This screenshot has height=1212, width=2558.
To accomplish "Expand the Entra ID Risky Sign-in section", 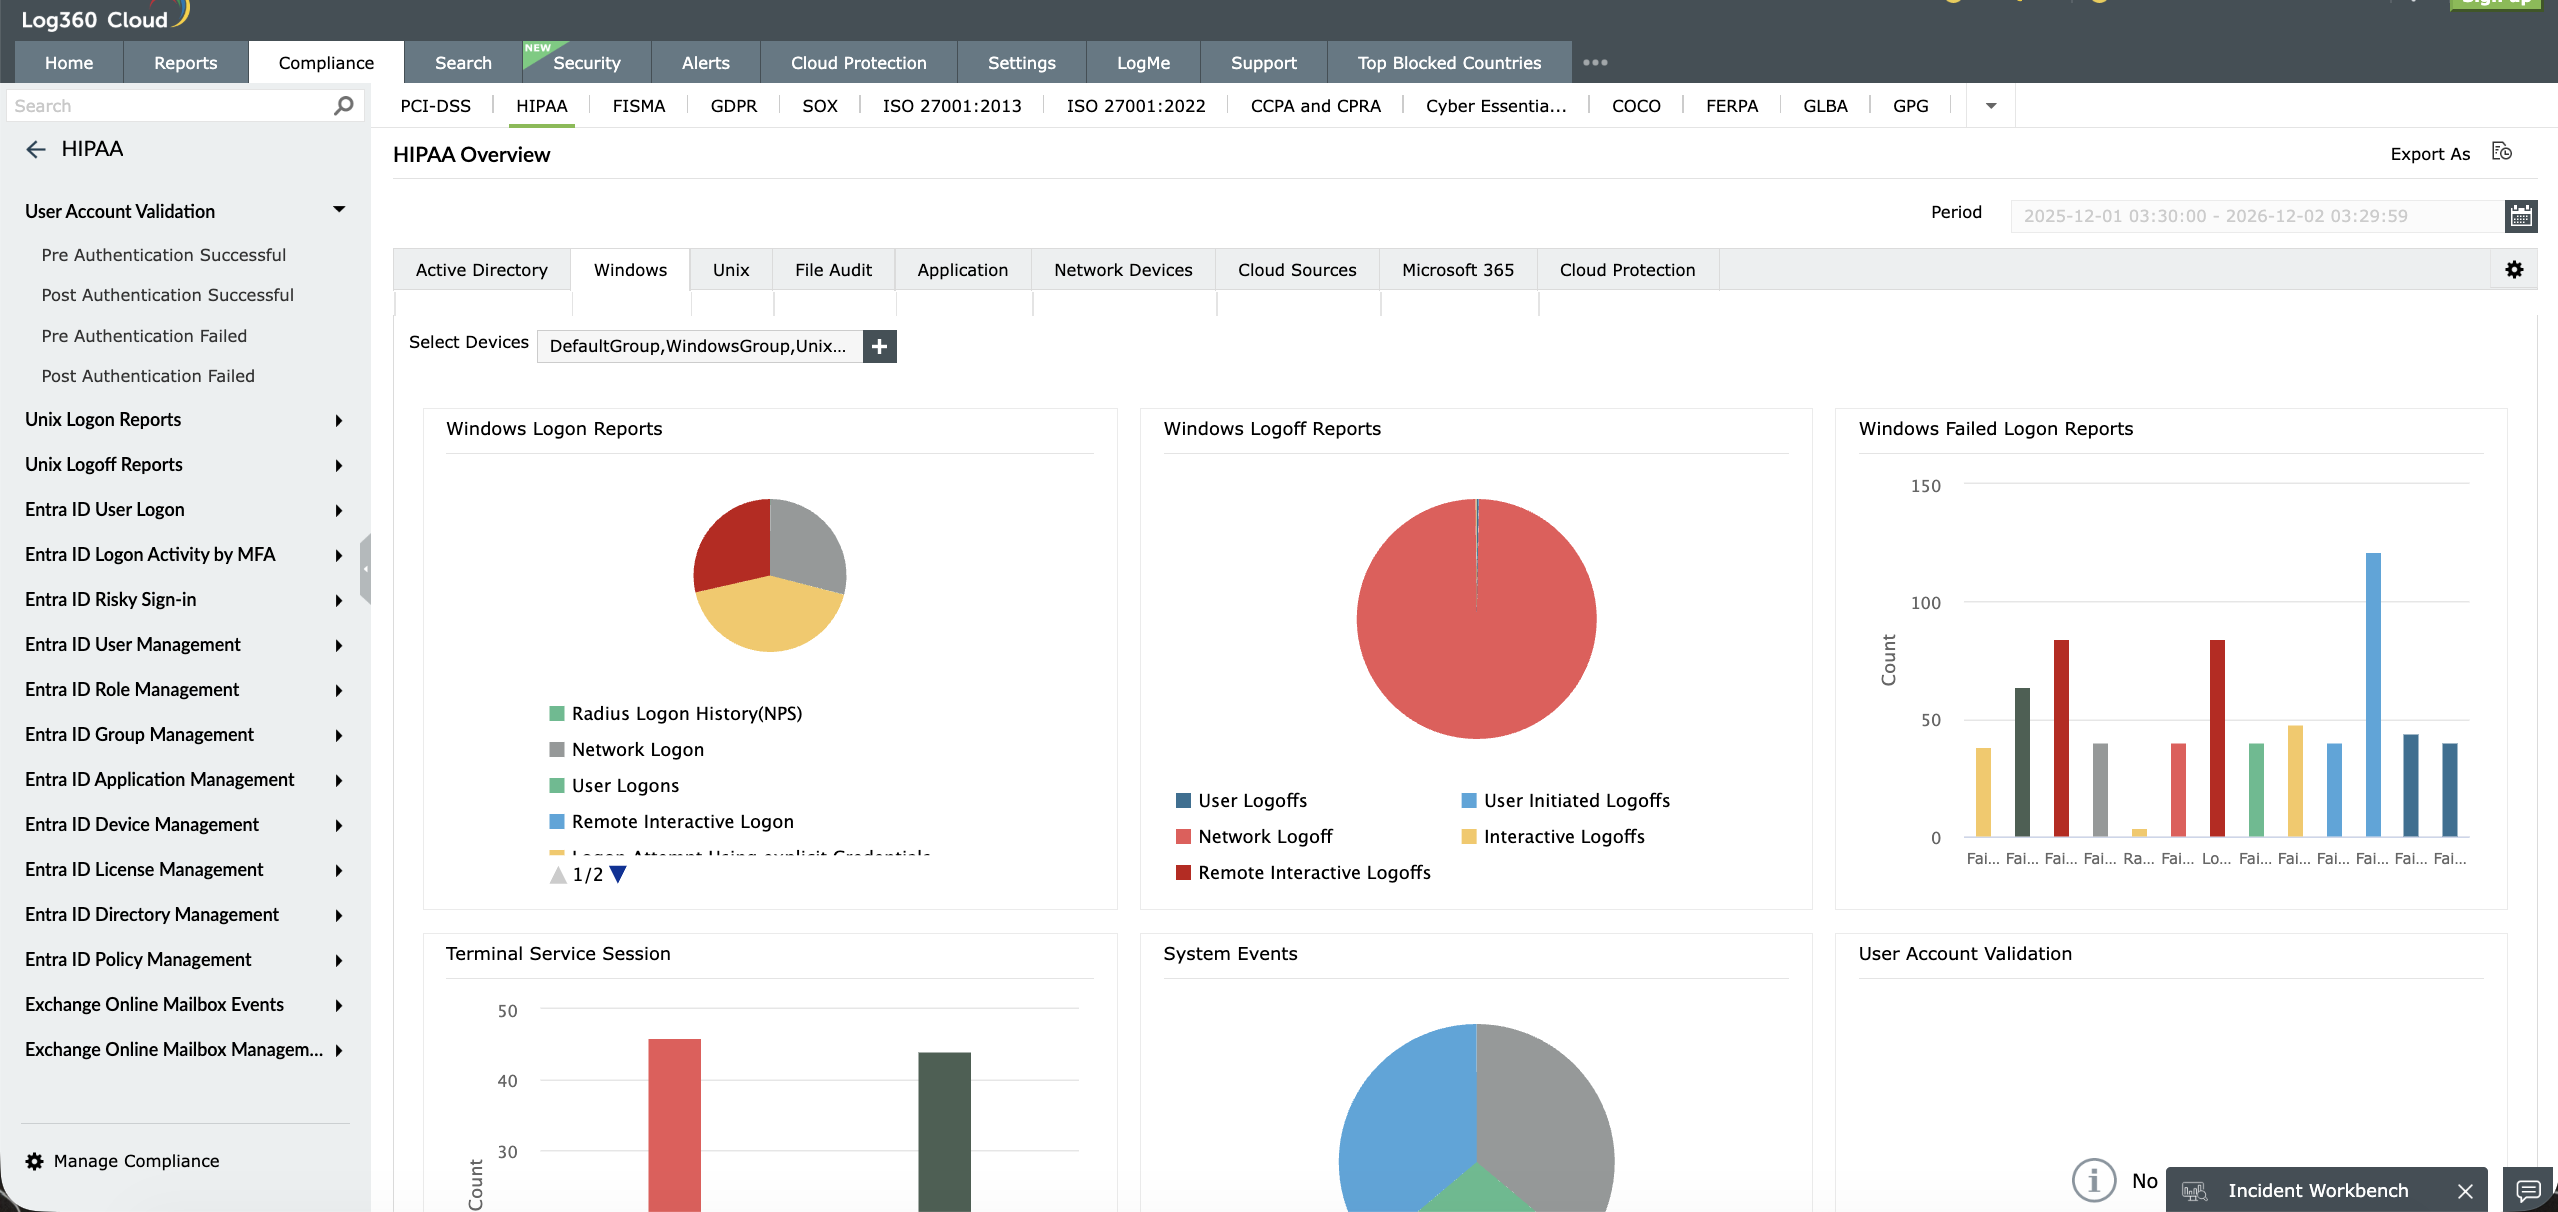I will click(339, 600).
